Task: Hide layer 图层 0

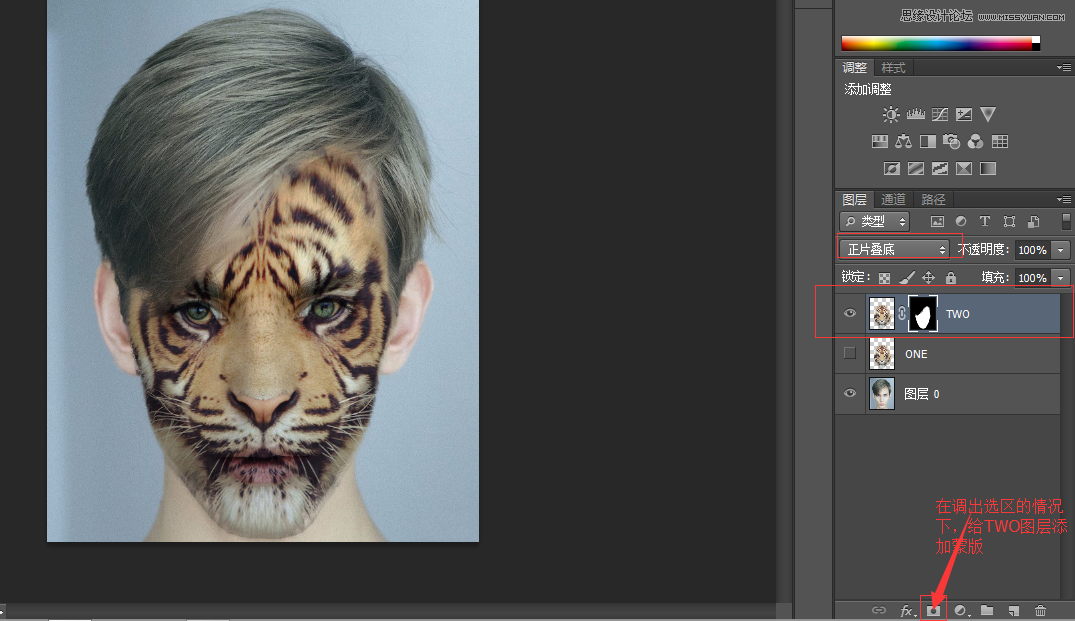Action: click(x=850, y=393)
